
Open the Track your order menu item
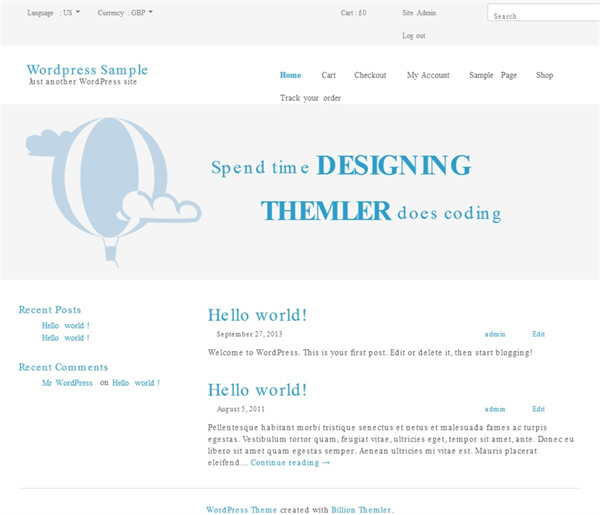click(310, 98)
